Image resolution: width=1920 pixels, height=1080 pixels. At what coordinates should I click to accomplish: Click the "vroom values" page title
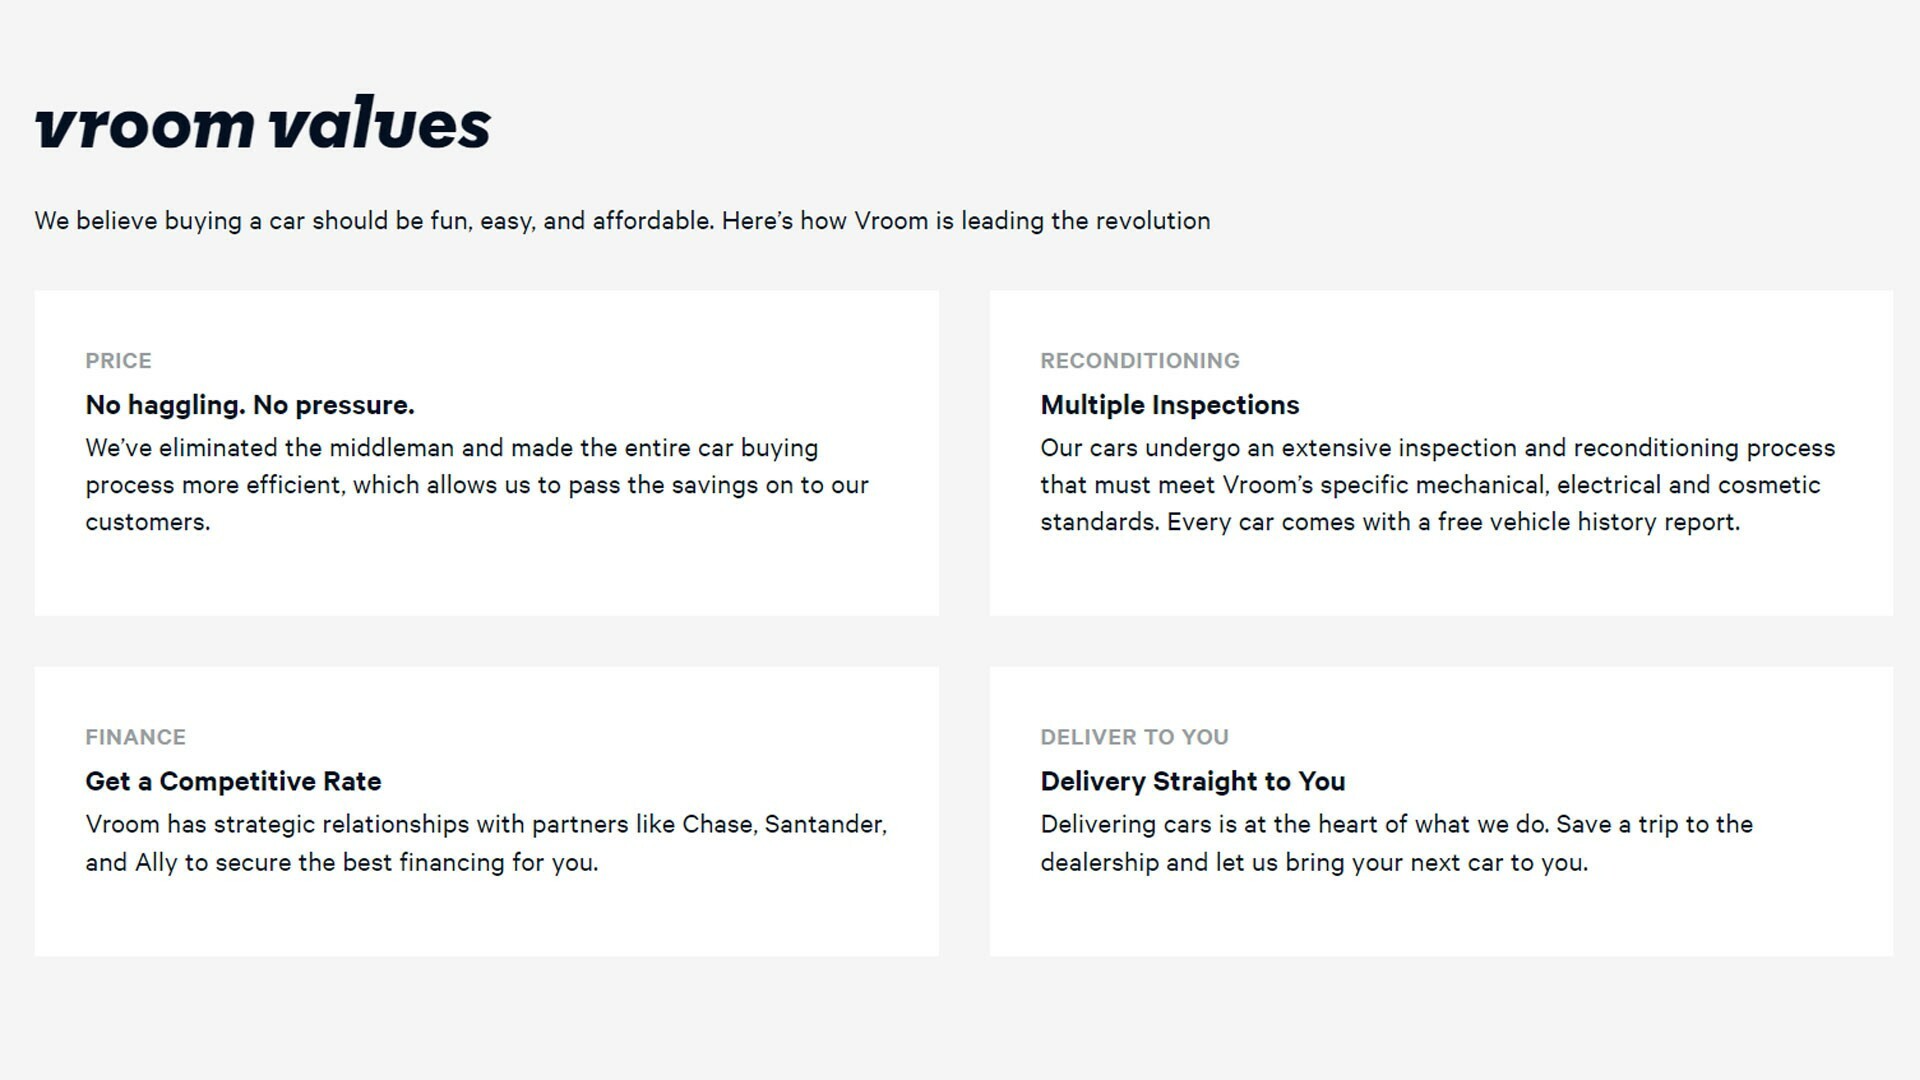point(262,124)
